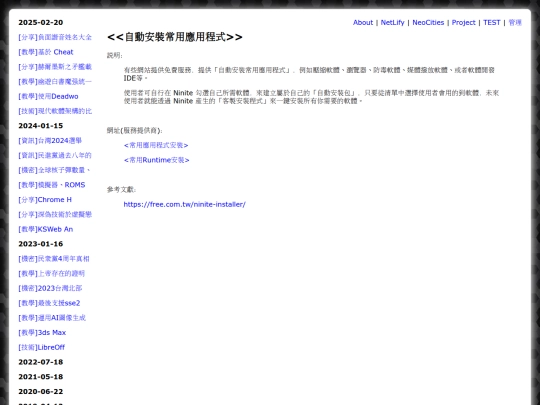This screenshot has height=405, width=540.
Task: Expand the 2021-05-18 date group
Action: point(41,377)
